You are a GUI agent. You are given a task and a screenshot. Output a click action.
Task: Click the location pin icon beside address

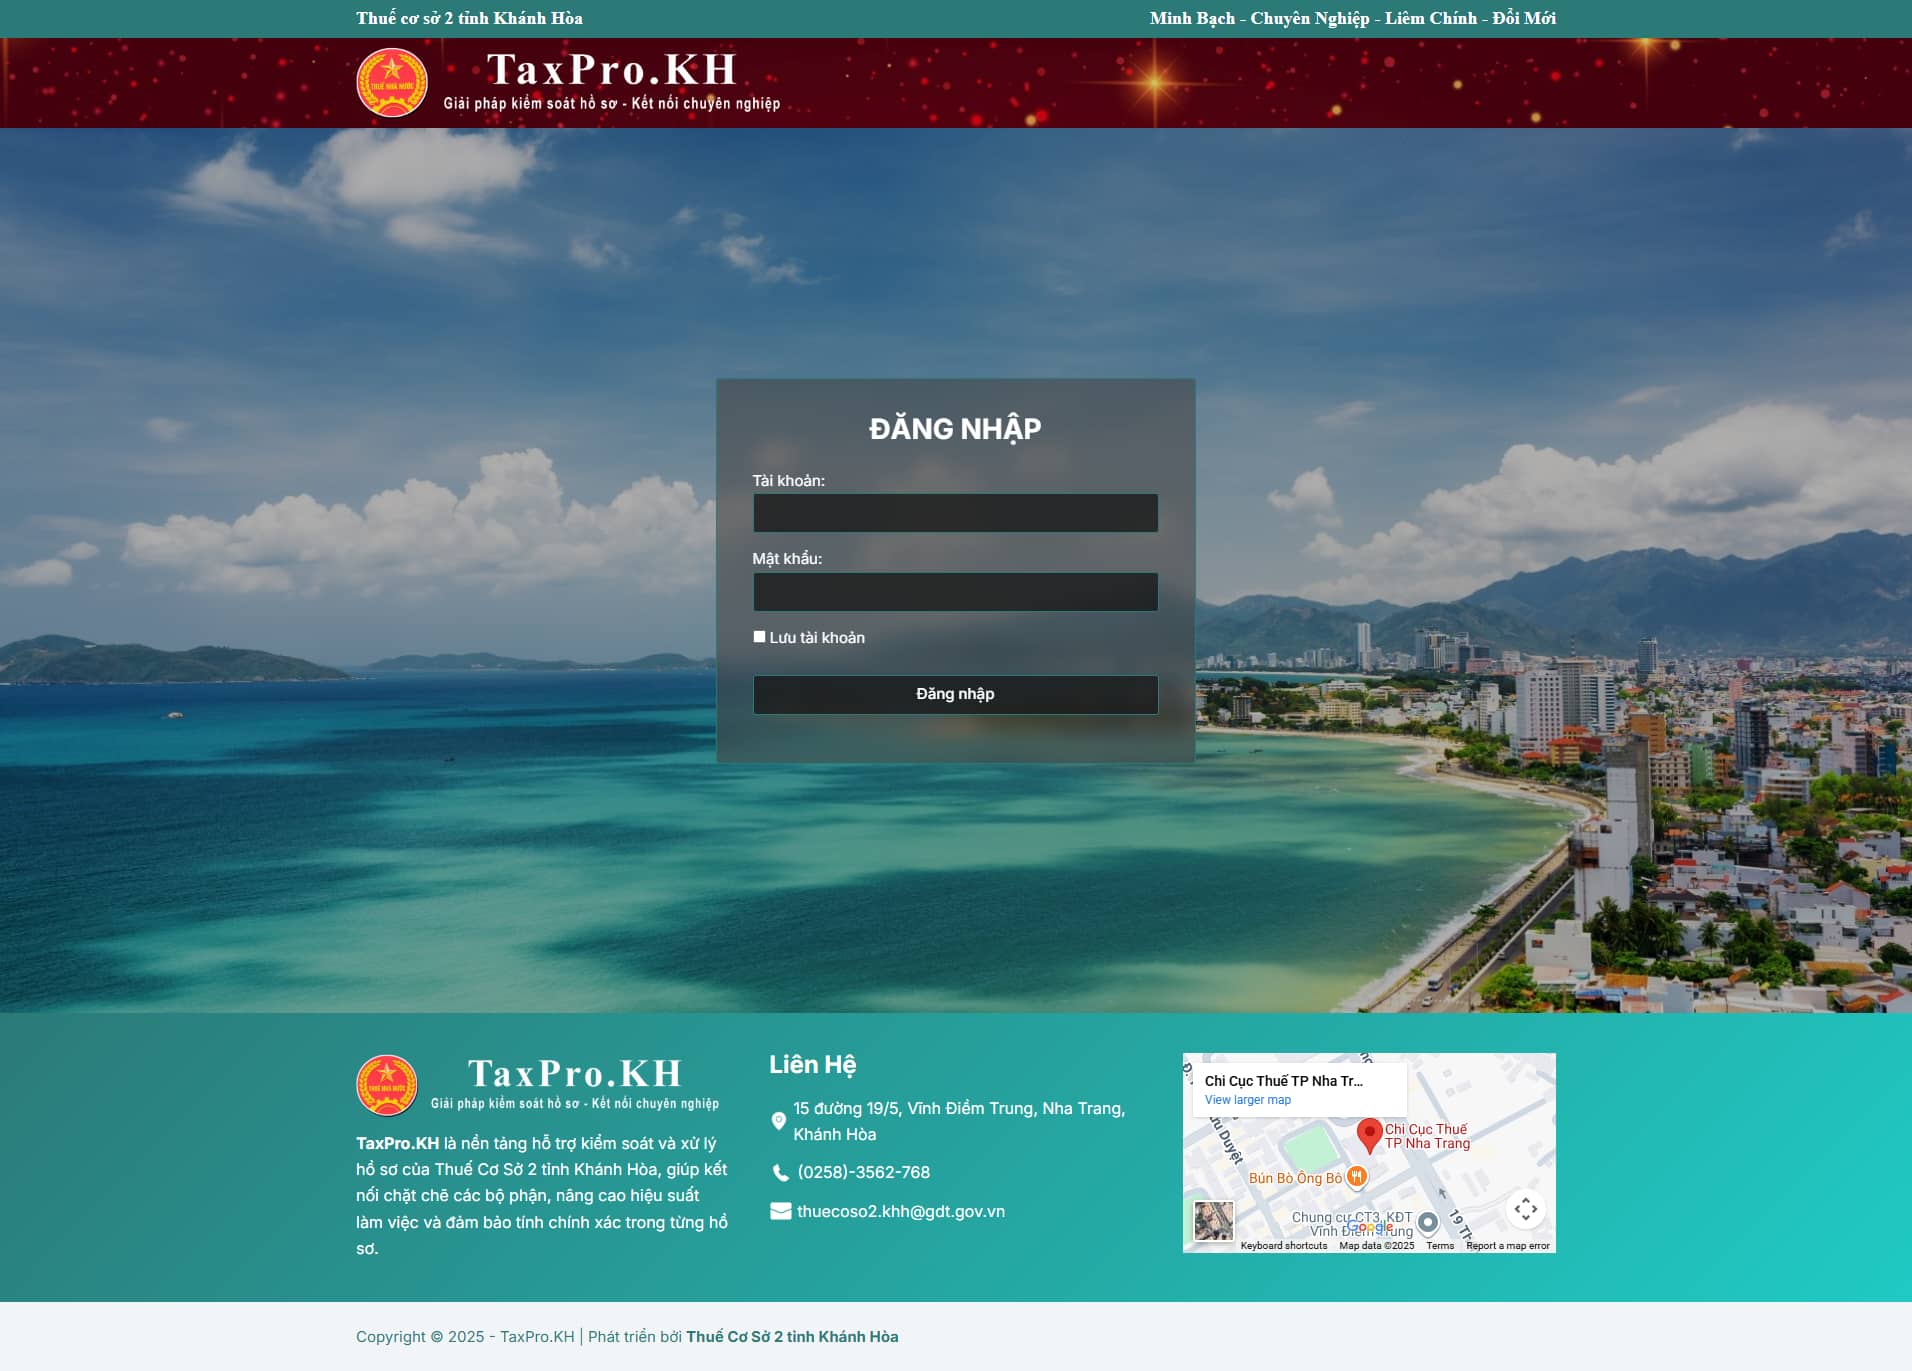[x=779, y=1121]
